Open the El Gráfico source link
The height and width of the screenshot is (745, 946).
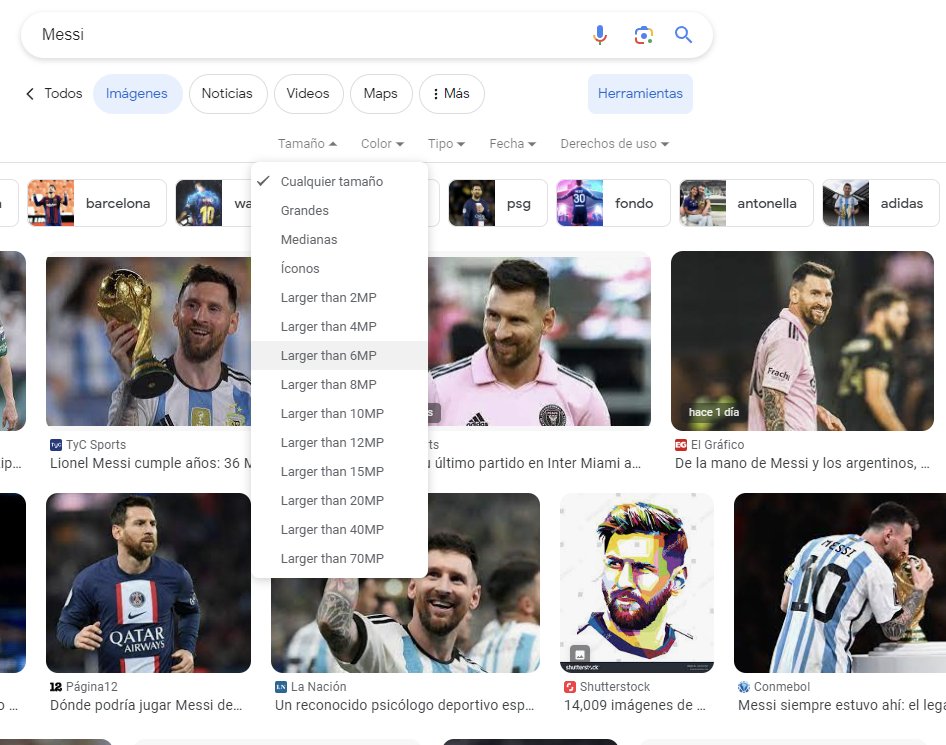[x=710, y=445]
